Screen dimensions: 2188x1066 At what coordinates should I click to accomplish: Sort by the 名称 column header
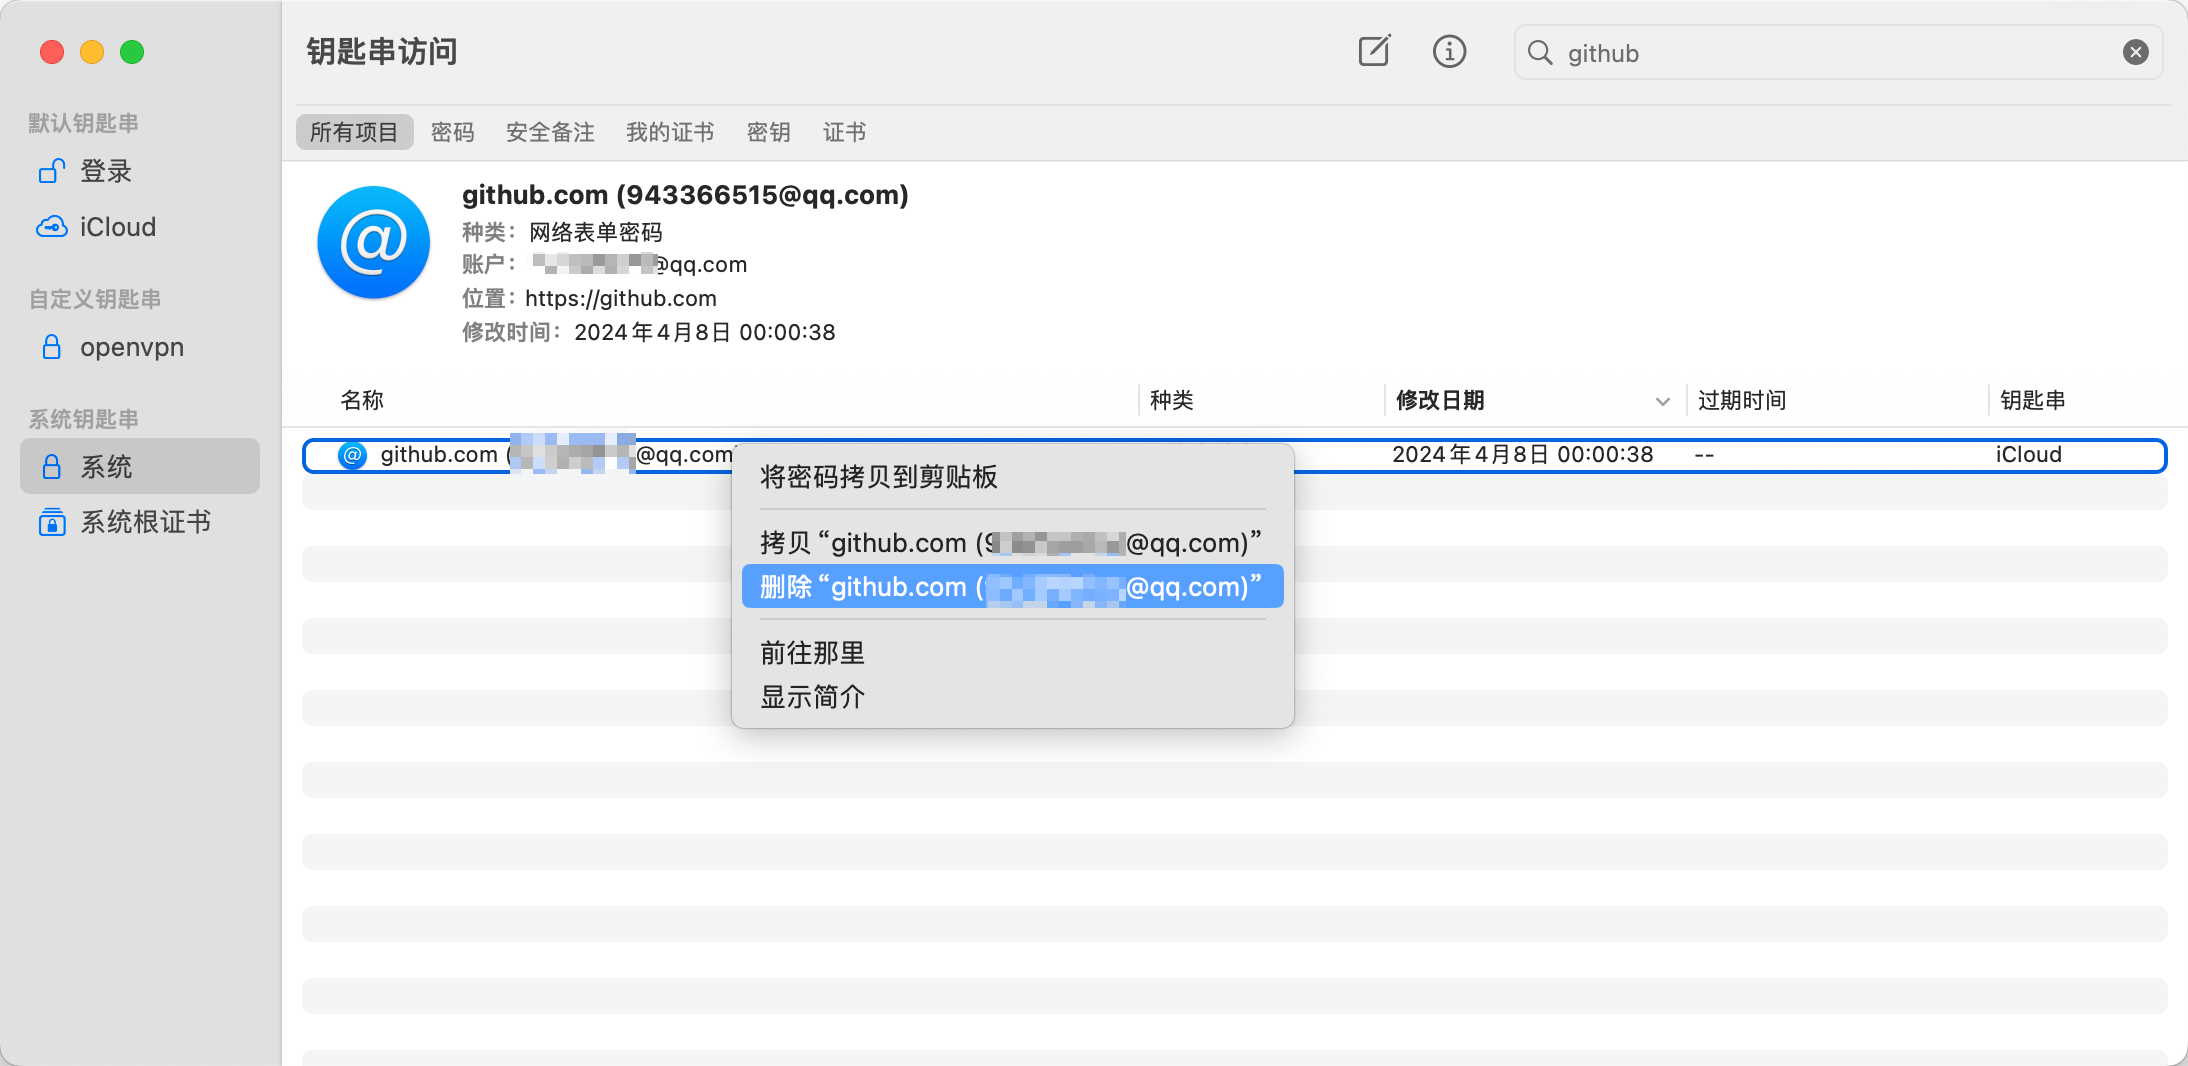coord(362,400)
